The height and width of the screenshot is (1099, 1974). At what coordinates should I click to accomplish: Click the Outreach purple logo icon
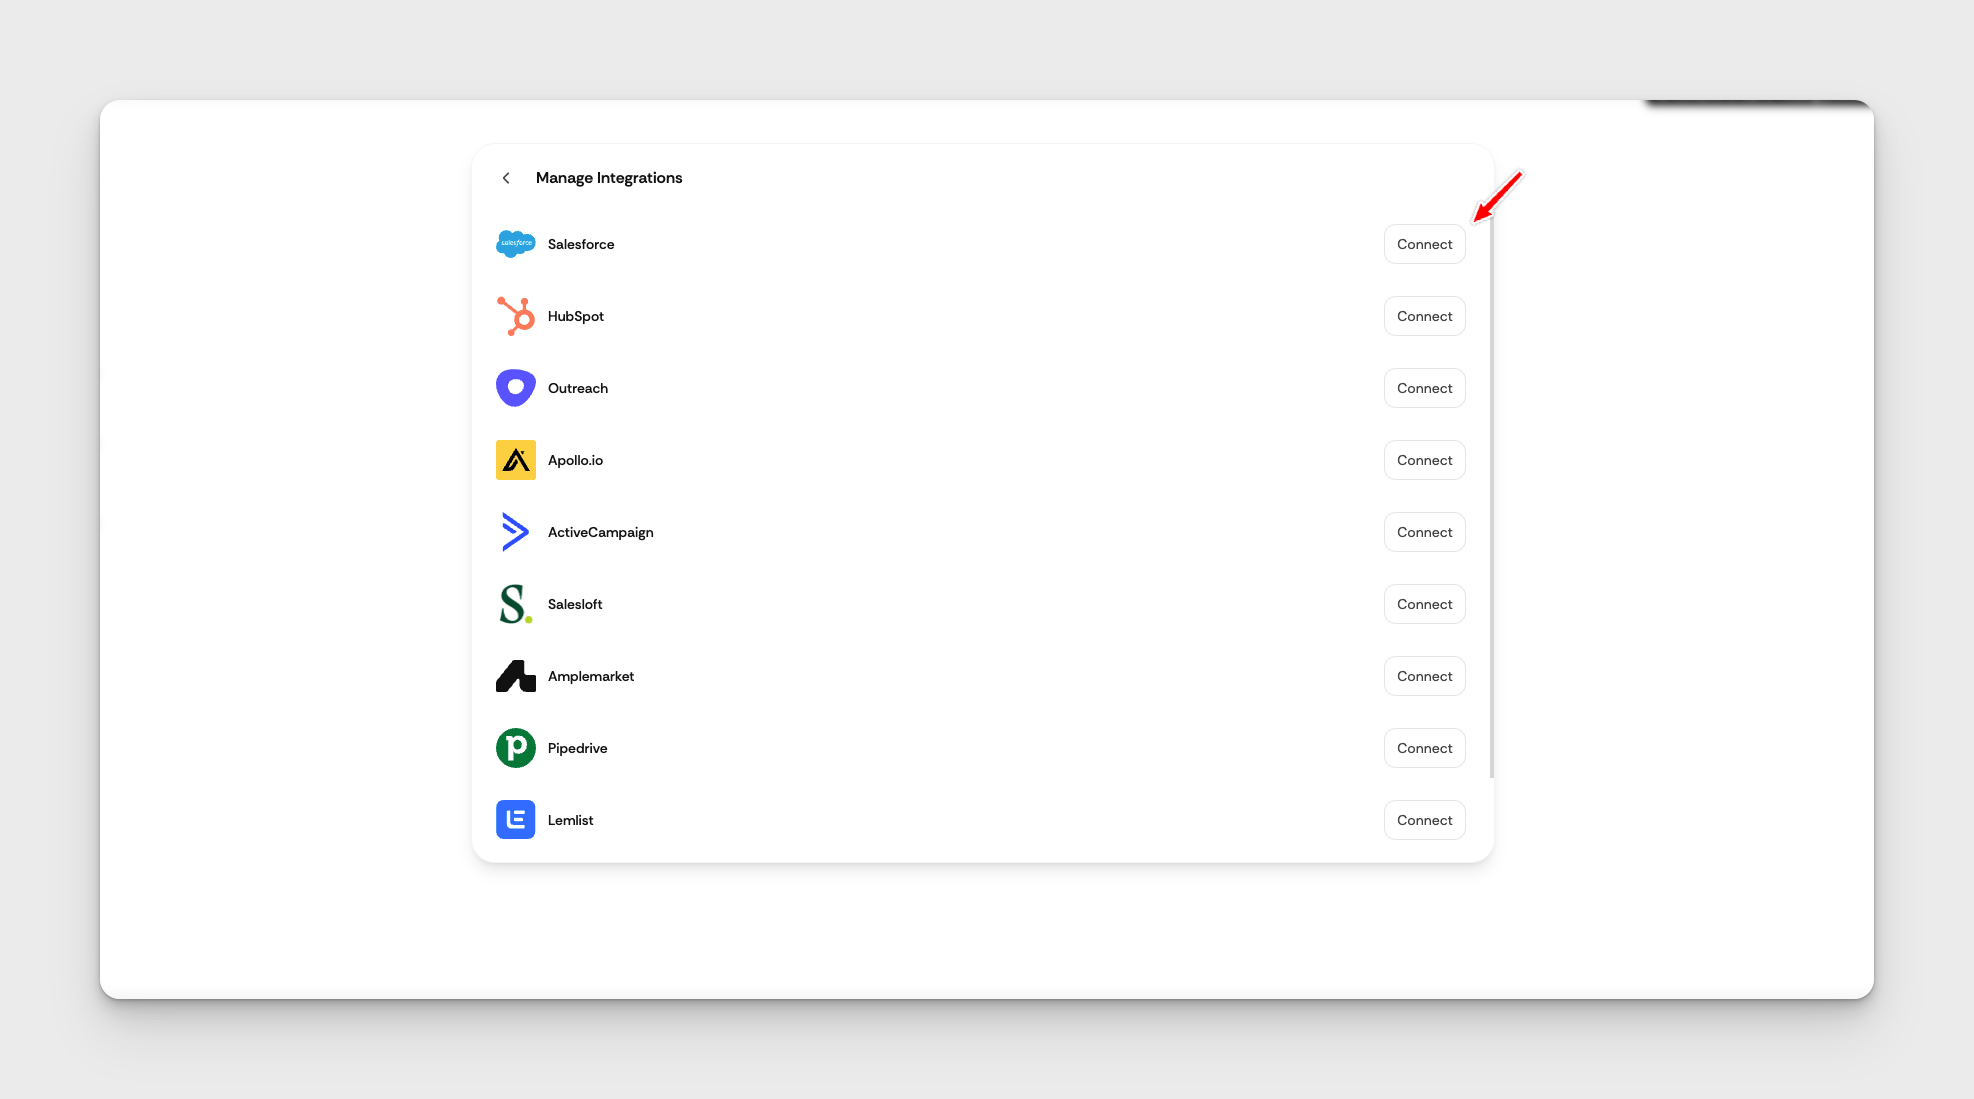coord(515,388)
